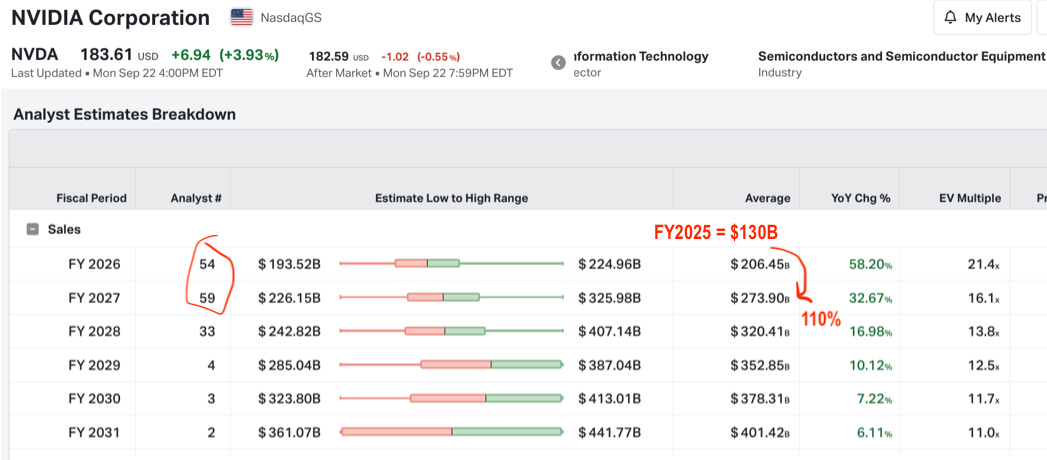Click the Fiscal Period column header
This screenshot has width=1047, height=460.
click(x=91, y=198)
